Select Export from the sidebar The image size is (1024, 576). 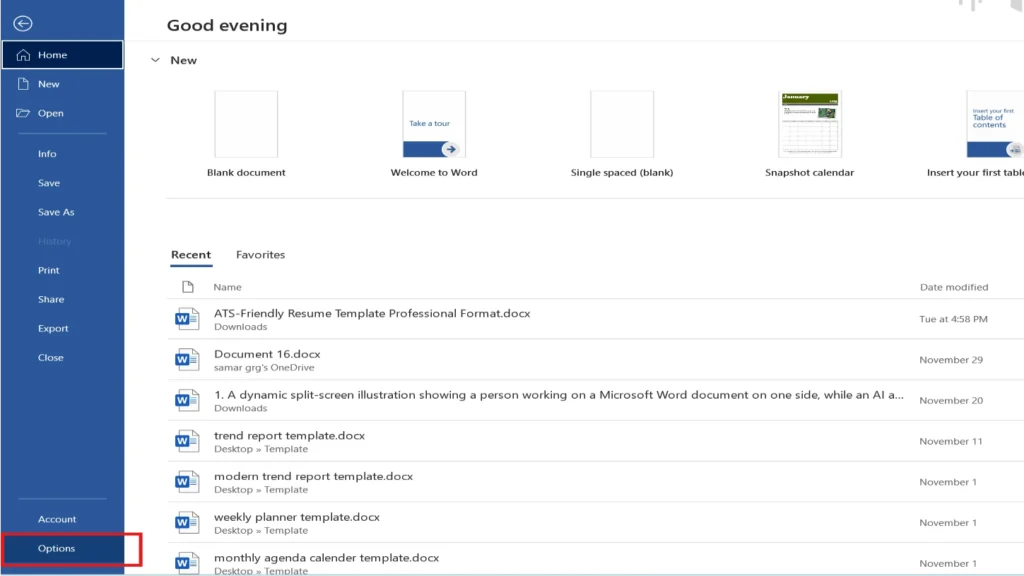(x=53, y=328)
